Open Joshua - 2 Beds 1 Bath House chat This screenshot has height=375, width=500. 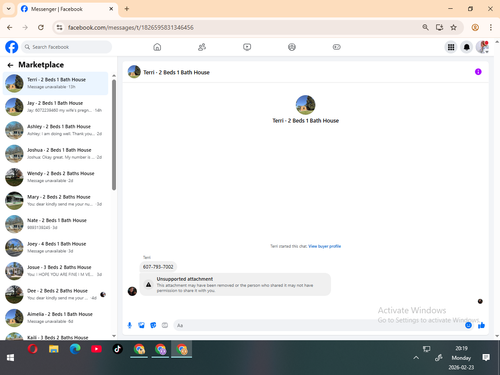[x=55, y=154]
